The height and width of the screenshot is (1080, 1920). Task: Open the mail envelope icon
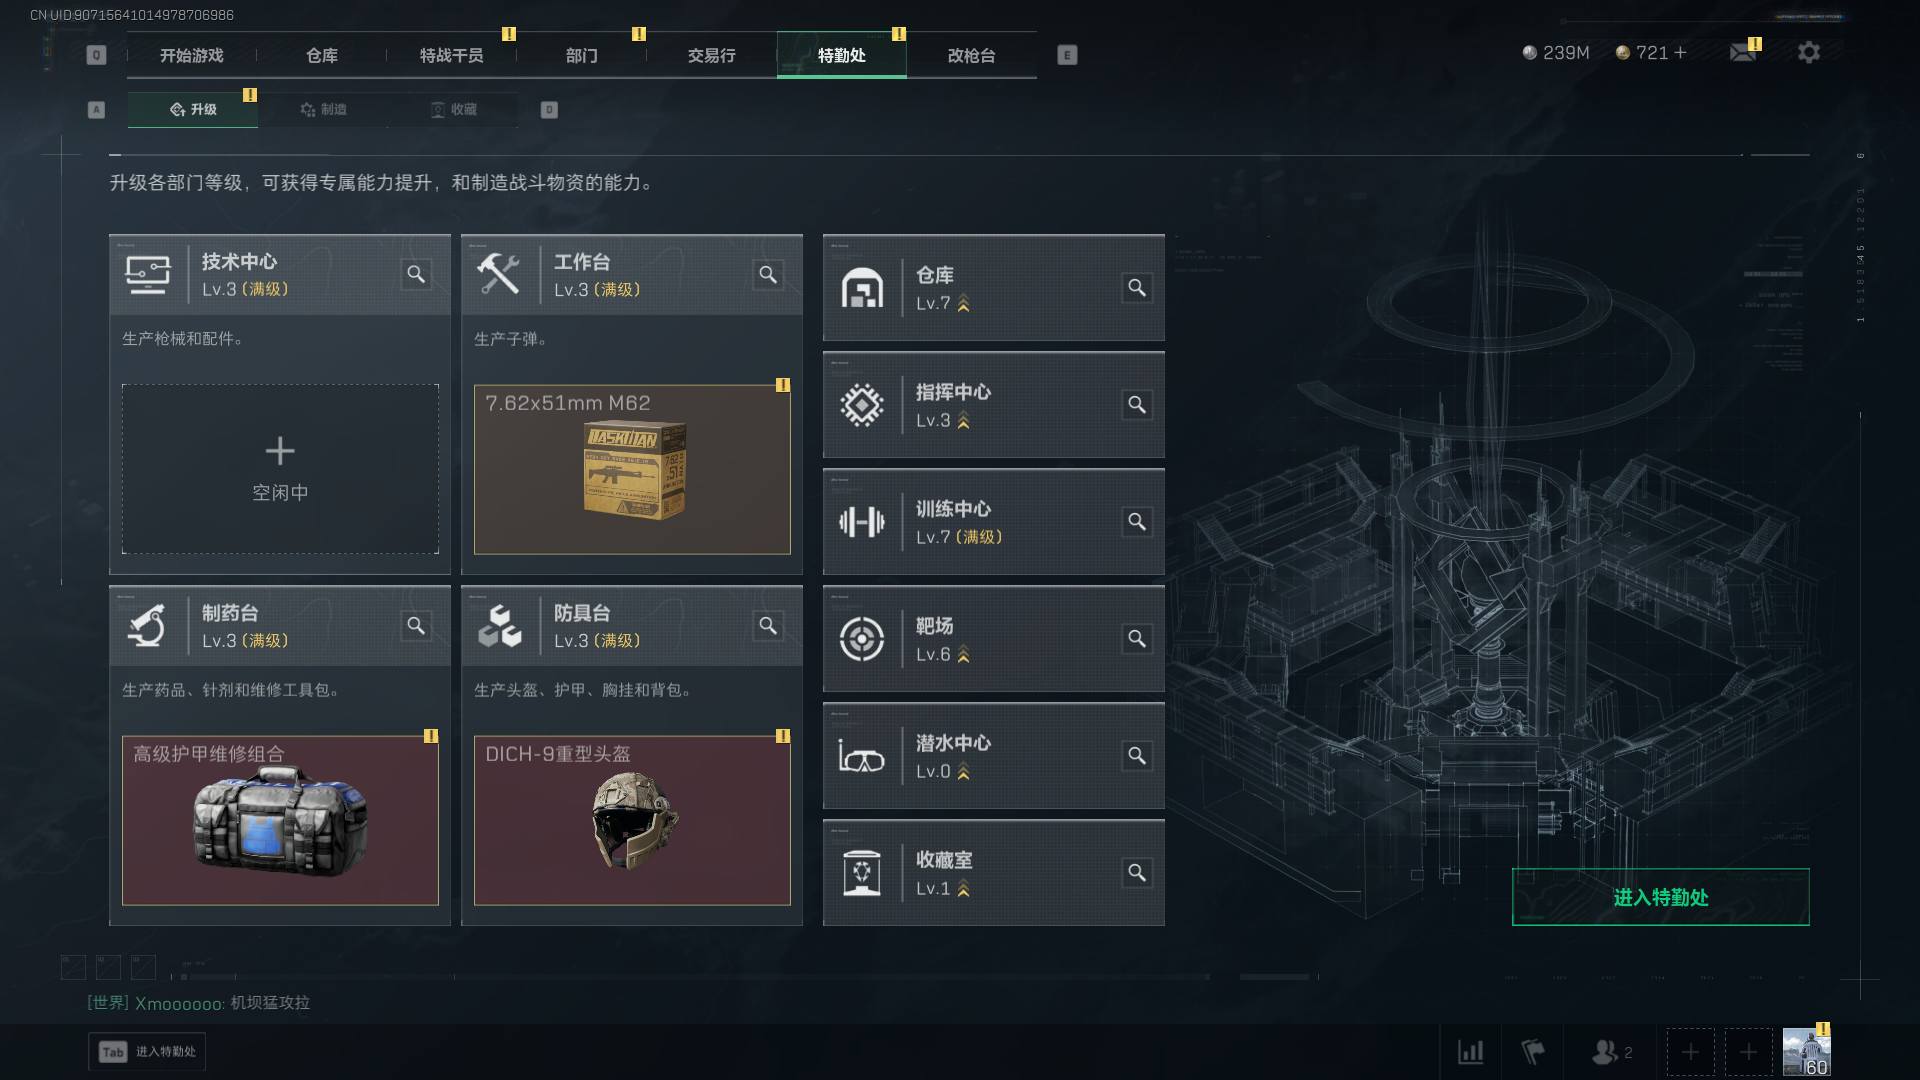(x=1743, y=53)
